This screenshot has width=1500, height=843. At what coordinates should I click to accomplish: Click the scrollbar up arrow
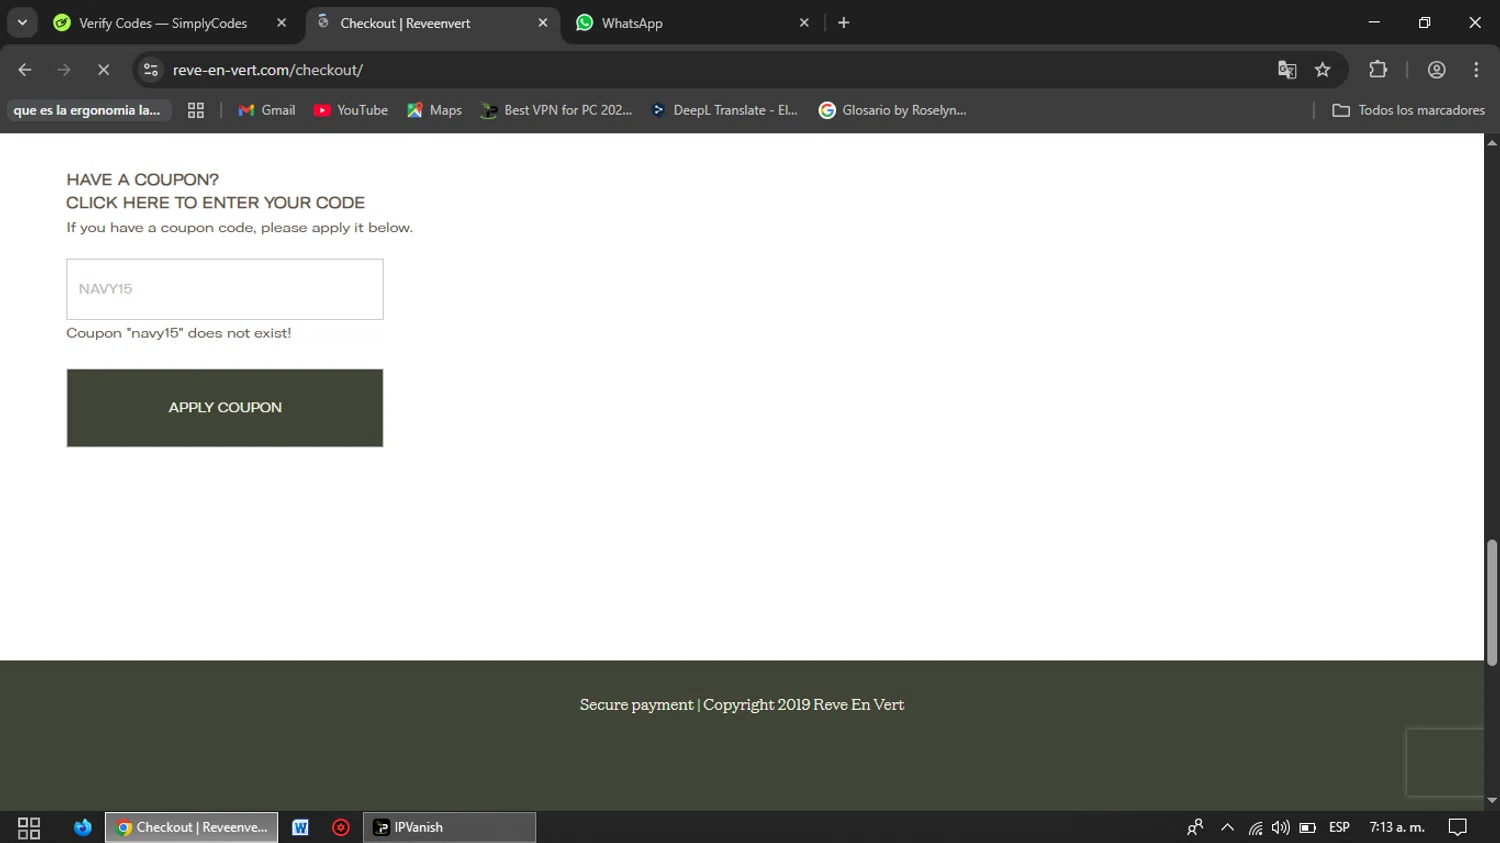click(x=1492, y=142)
